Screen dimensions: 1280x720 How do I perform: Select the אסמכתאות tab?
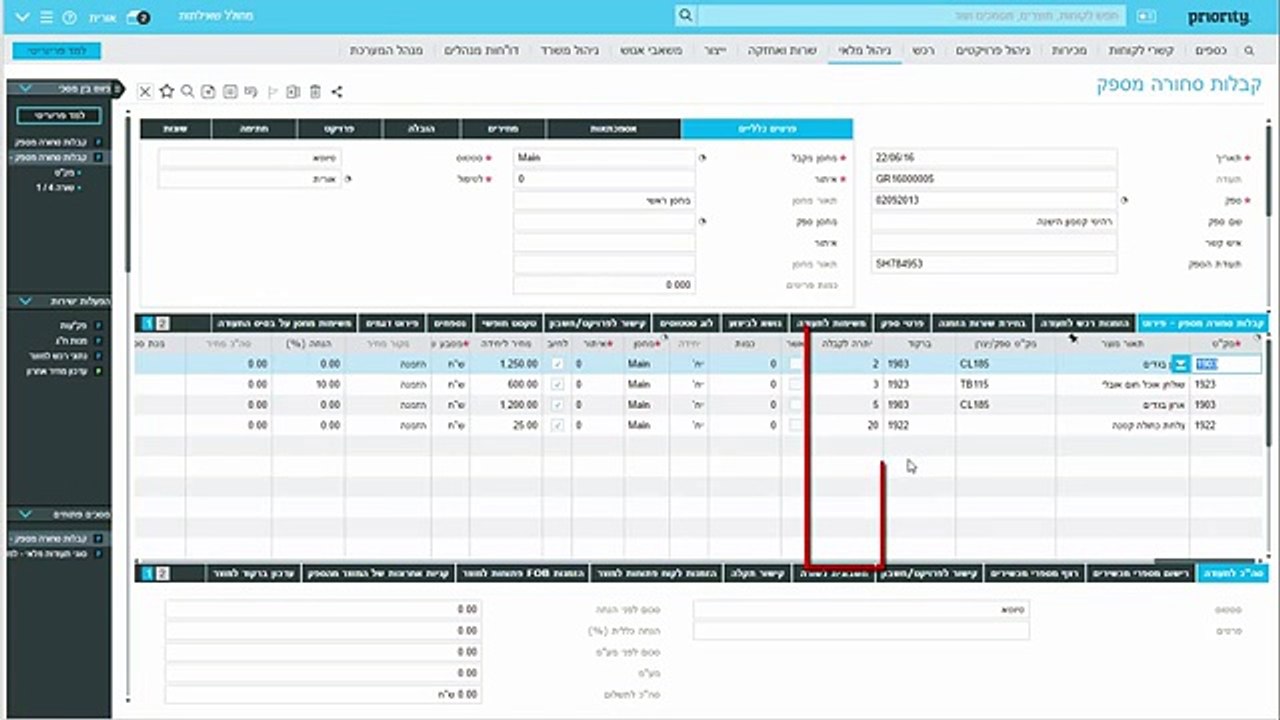[613, 129]
